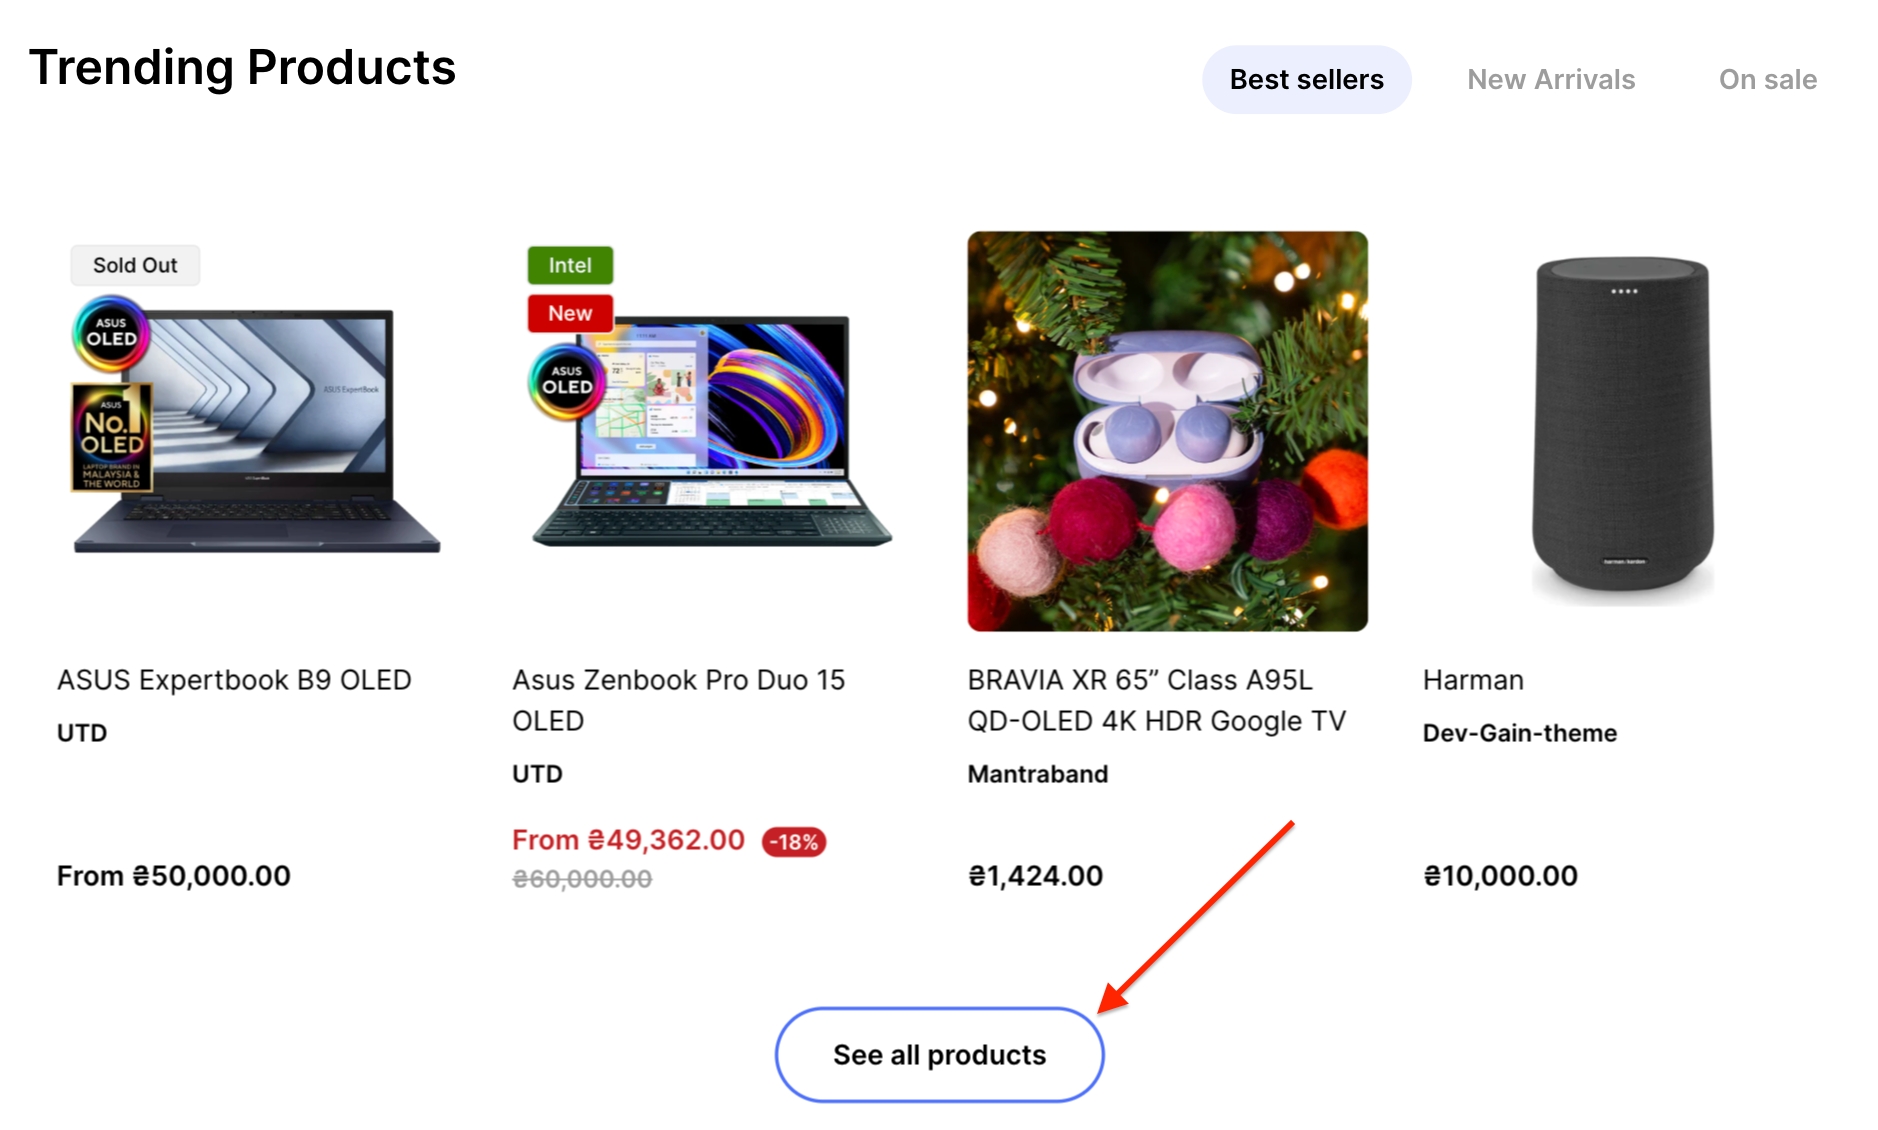Click the See all products button

(939, 1055)
